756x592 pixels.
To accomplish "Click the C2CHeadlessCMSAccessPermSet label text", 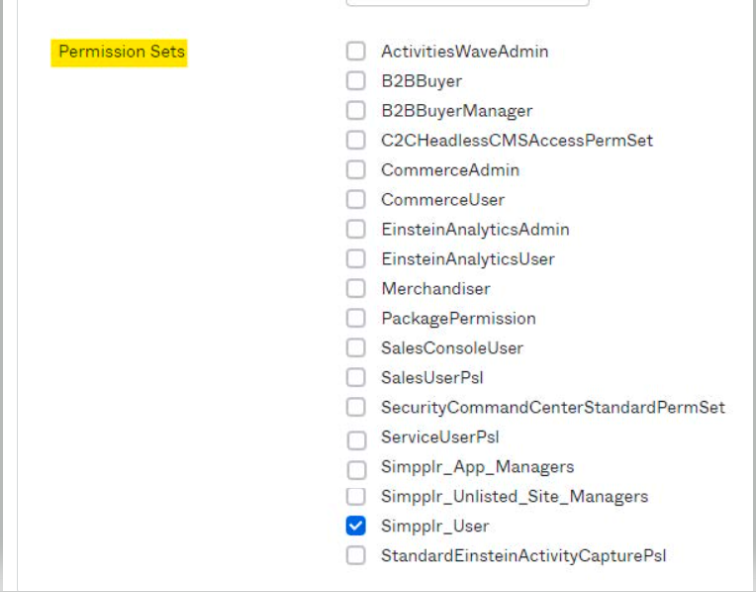I will [x=517, y=140].
